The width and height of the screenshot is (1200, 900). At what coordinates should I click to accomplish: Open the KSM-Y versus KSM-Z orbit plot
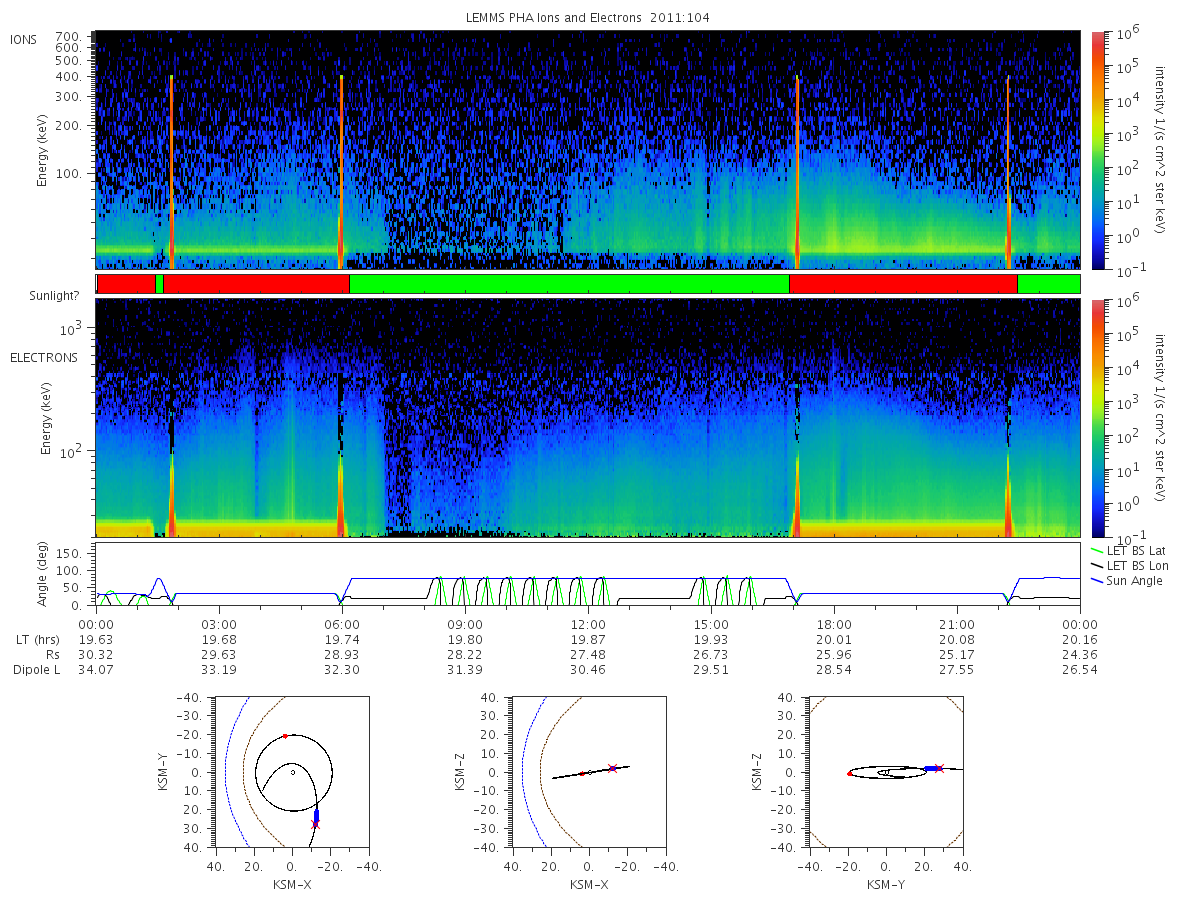tap(885, 772)
